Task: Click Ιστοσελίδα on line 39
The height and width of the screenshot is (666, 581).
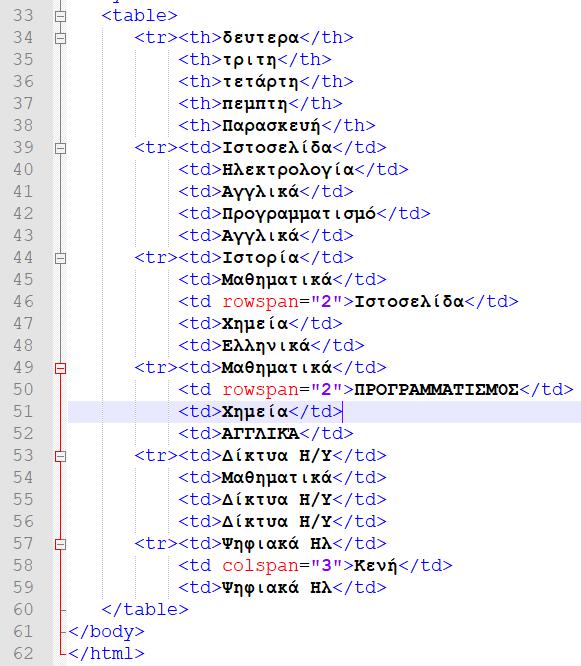Action: point(277,148)
